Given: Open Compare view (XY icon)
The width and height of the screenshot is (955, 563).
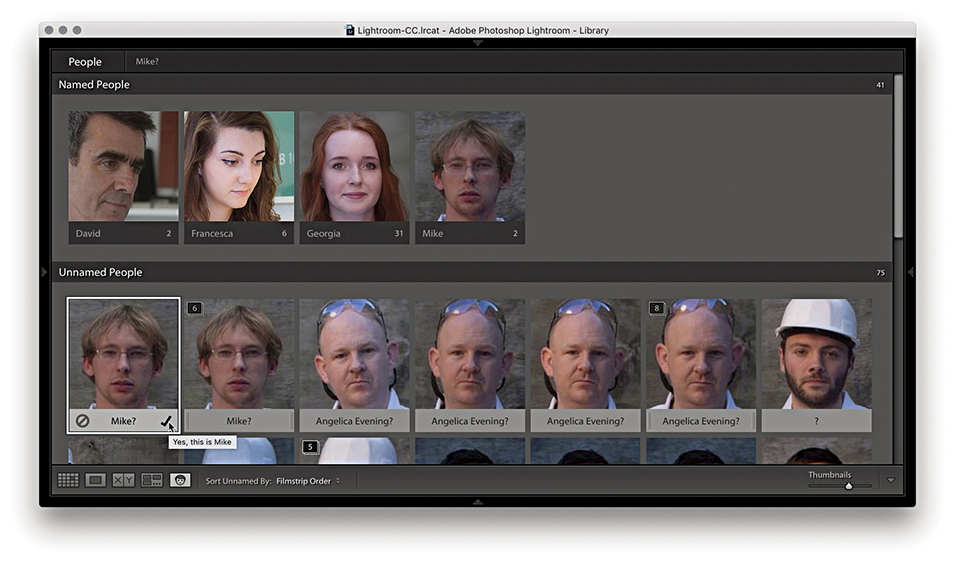Looking at the screenshot, I should (x=124, y=480).
